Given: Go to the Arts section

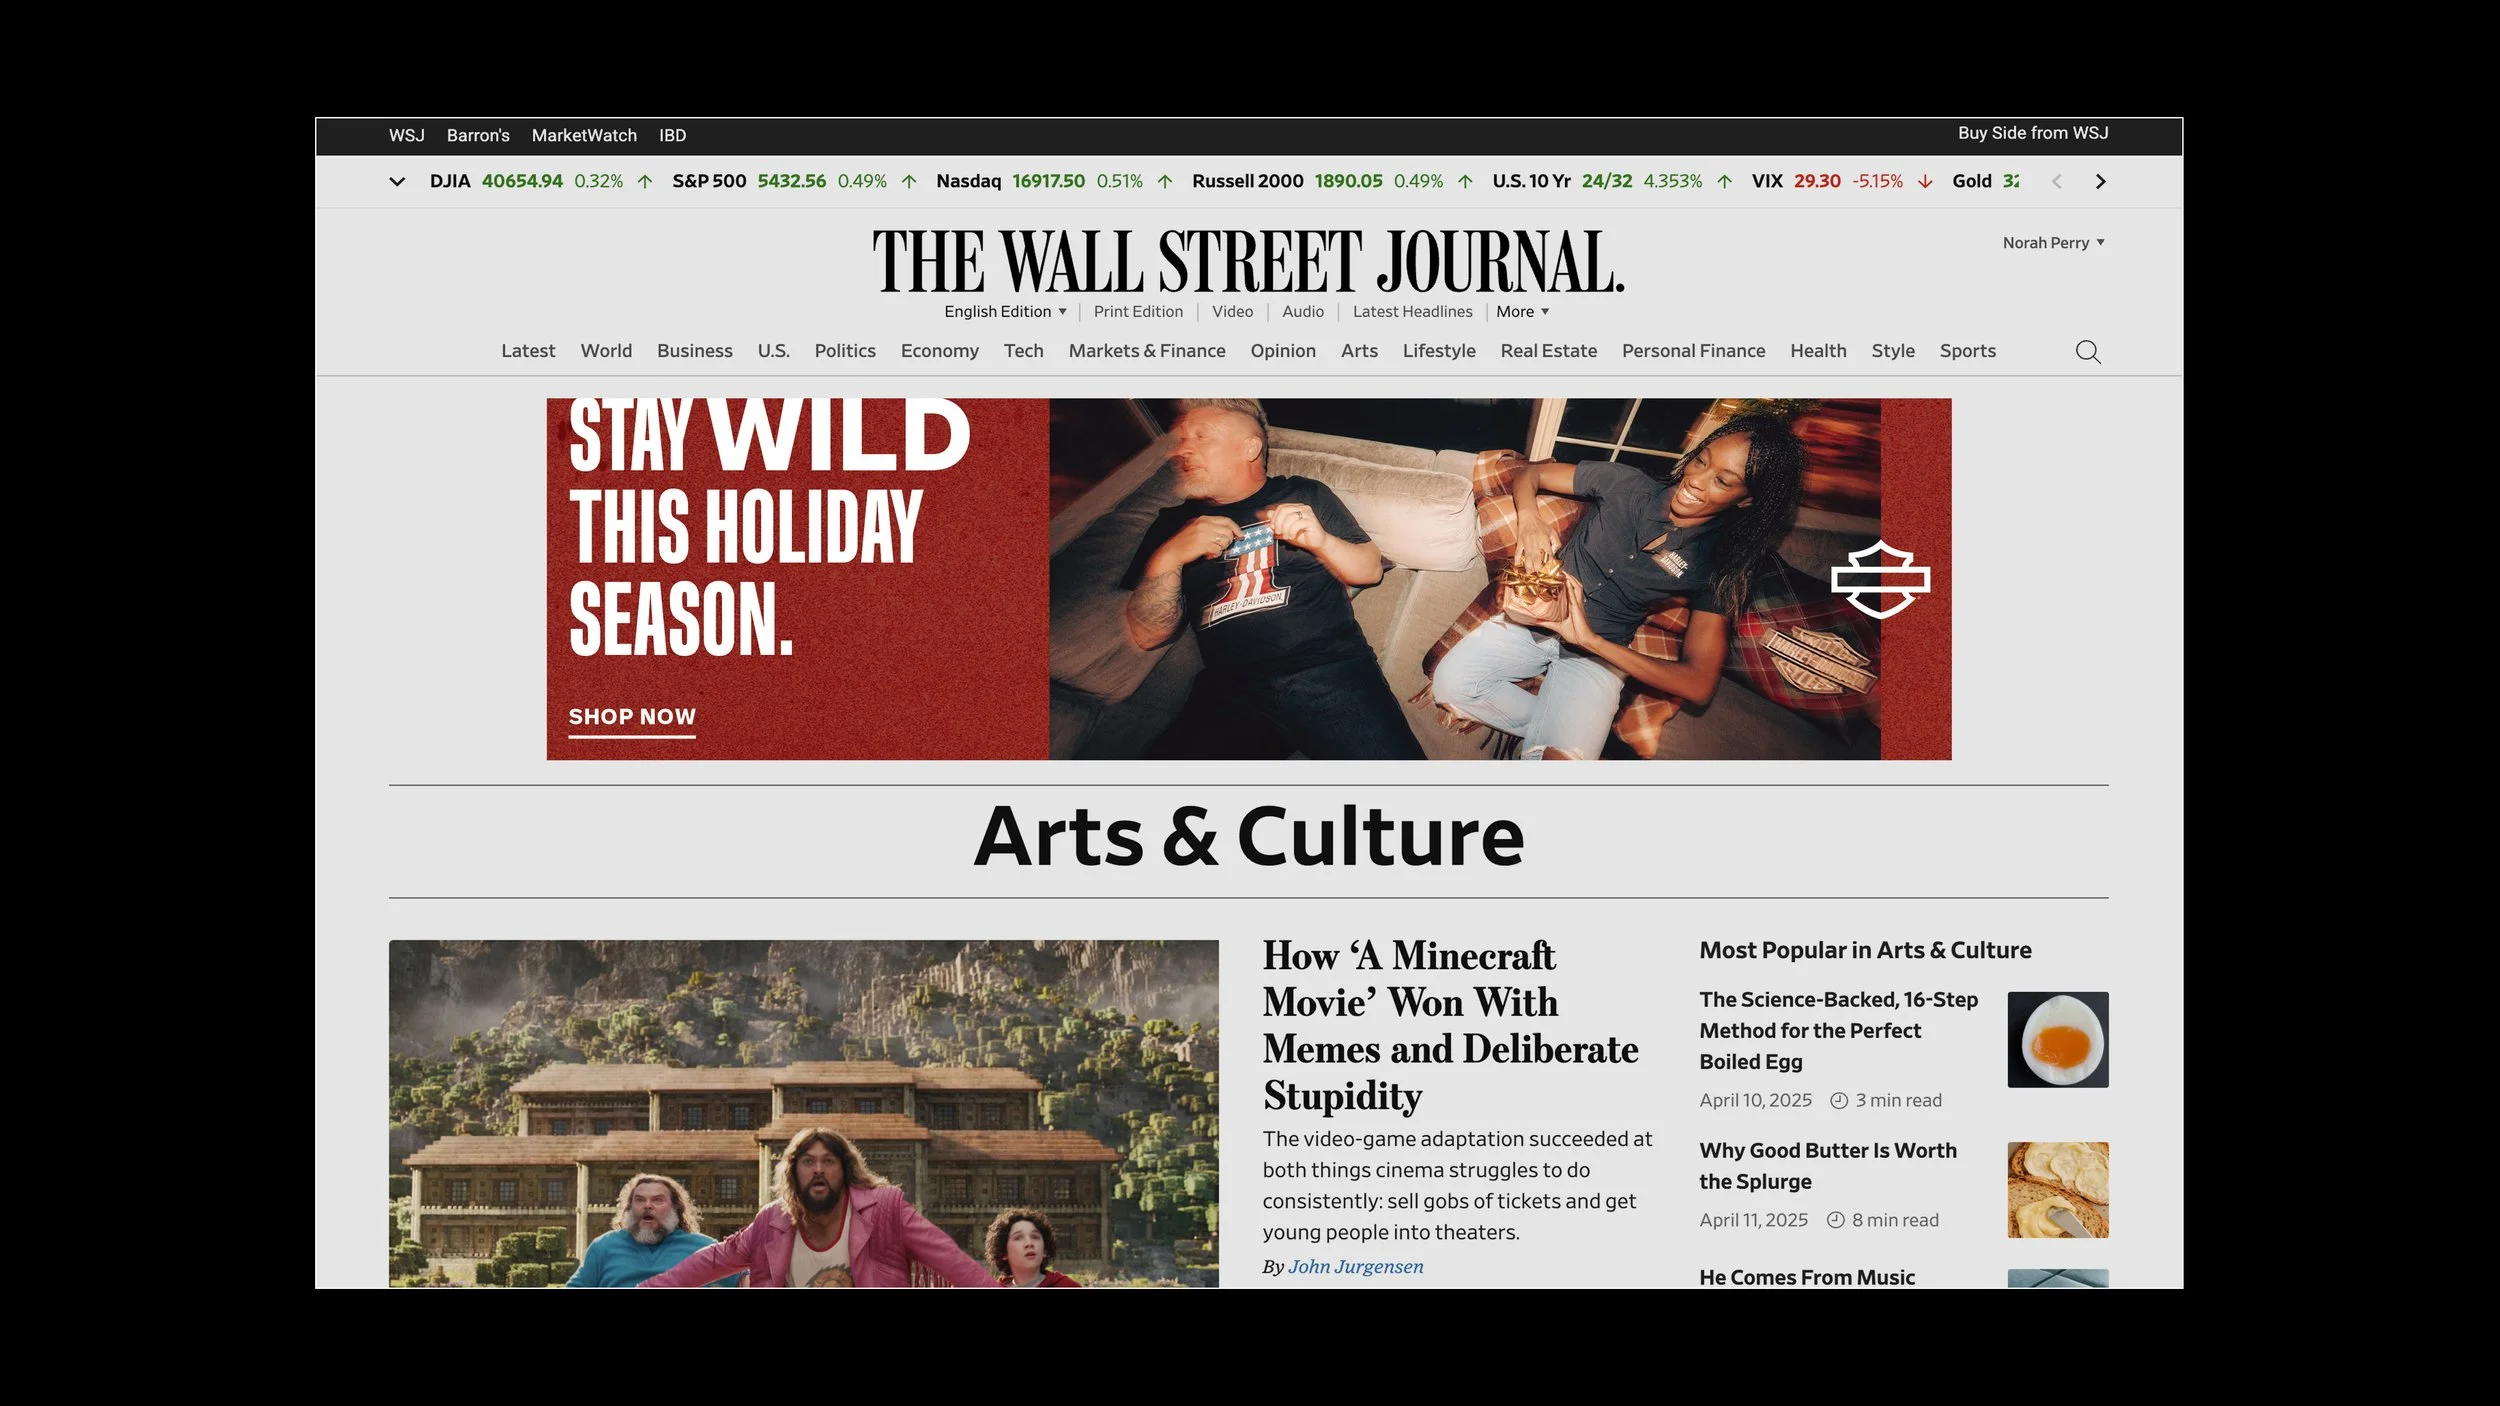Looking at the screenshot, I should pyautogui.click(x=1359, y=351).
